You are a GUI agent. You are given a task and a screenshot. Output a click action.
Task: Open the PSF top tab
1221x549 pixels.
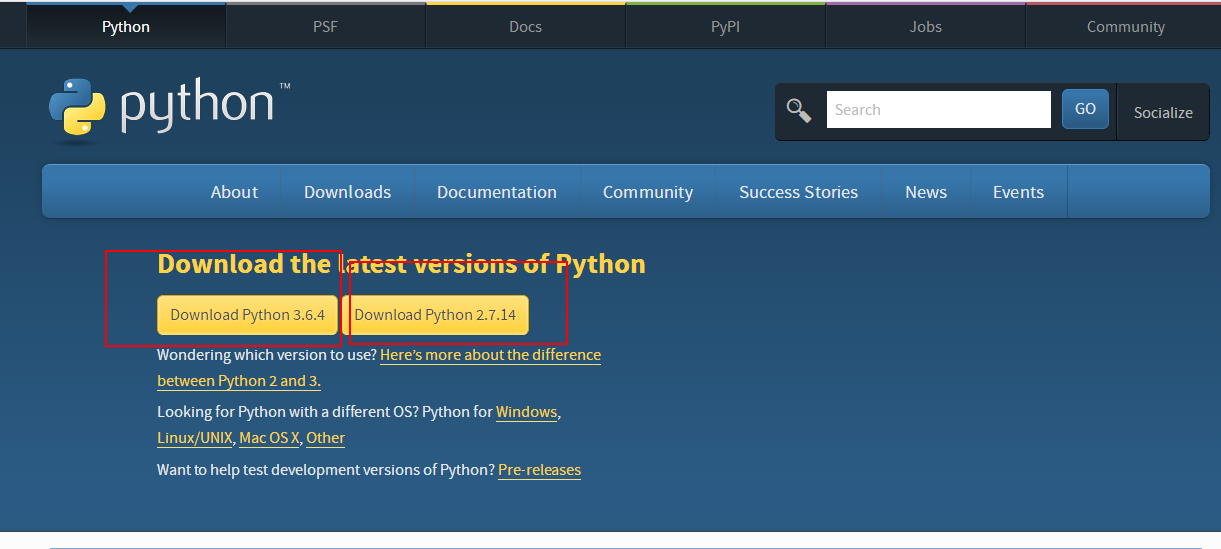326,27
